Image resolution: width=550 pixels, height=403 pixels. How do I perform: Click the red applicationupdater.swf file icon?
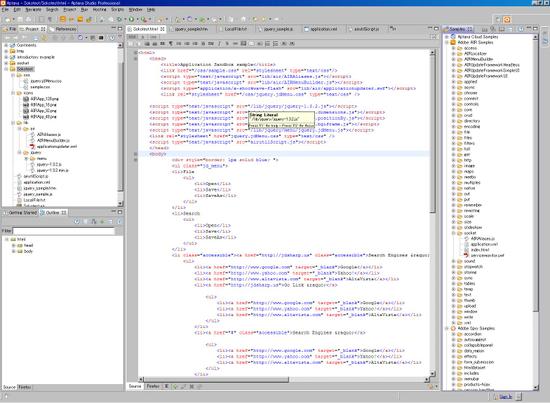[32, 146]
